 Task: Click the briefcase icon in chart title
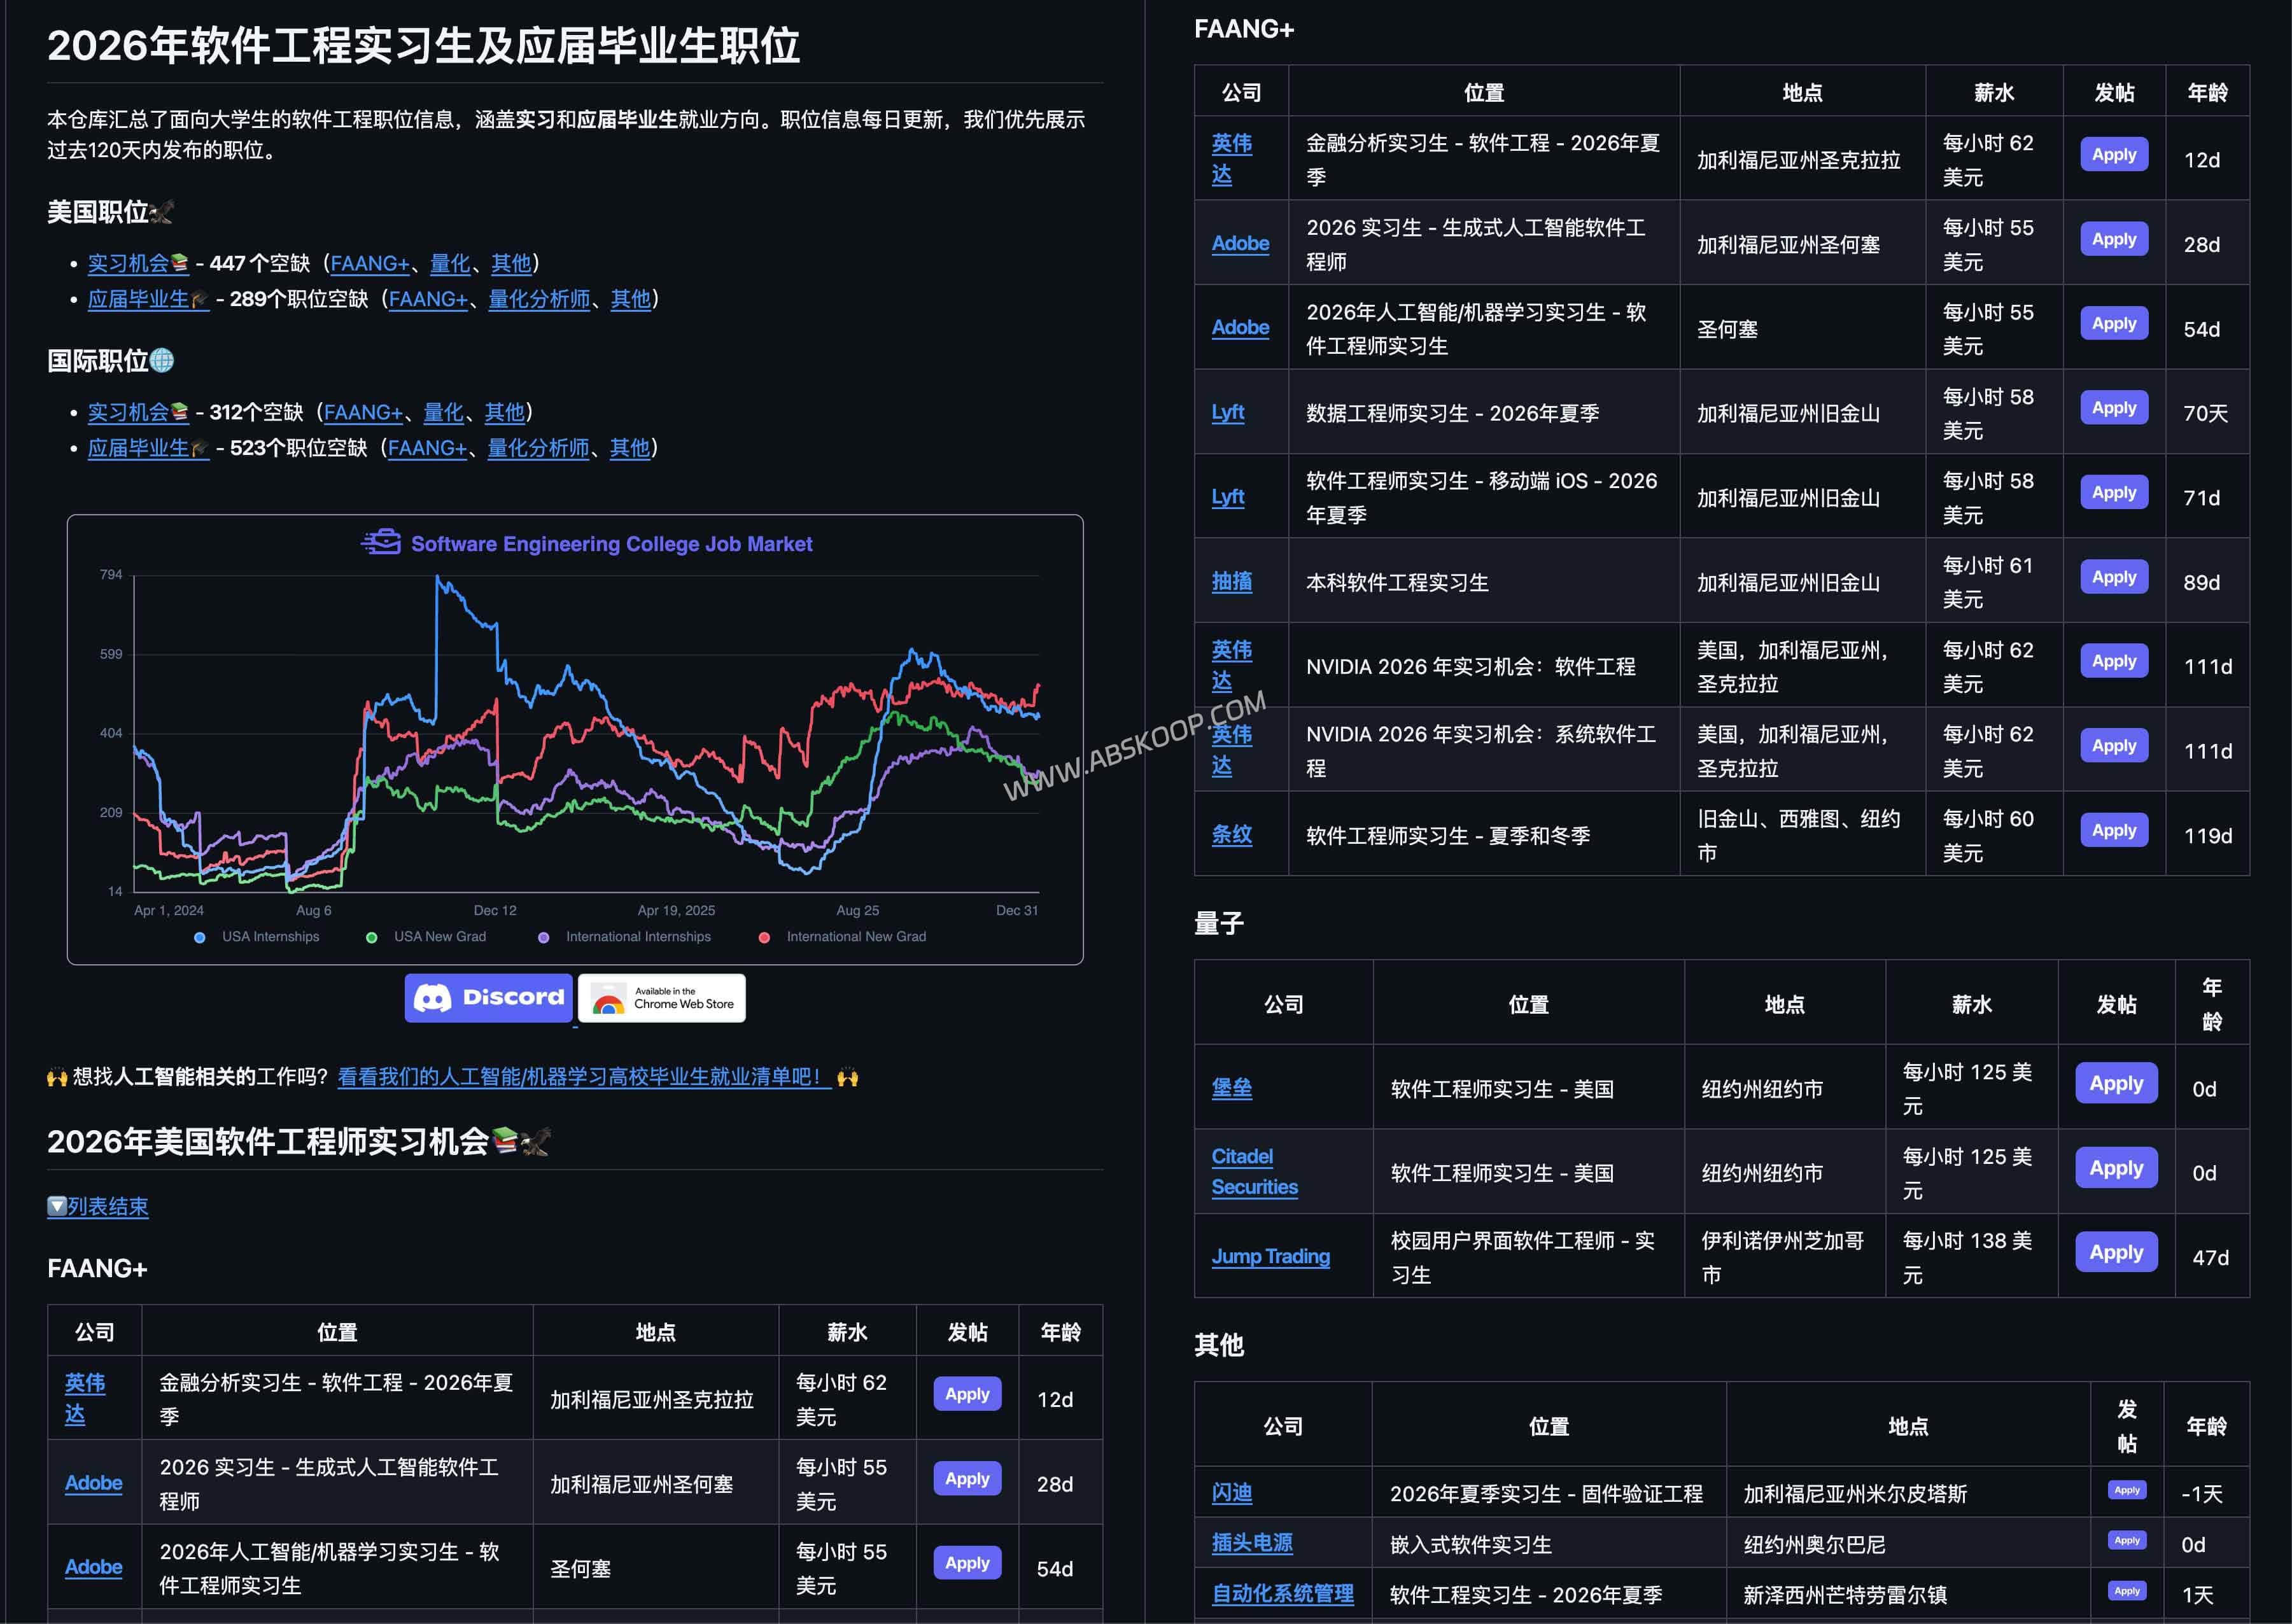tap(381, 543)
